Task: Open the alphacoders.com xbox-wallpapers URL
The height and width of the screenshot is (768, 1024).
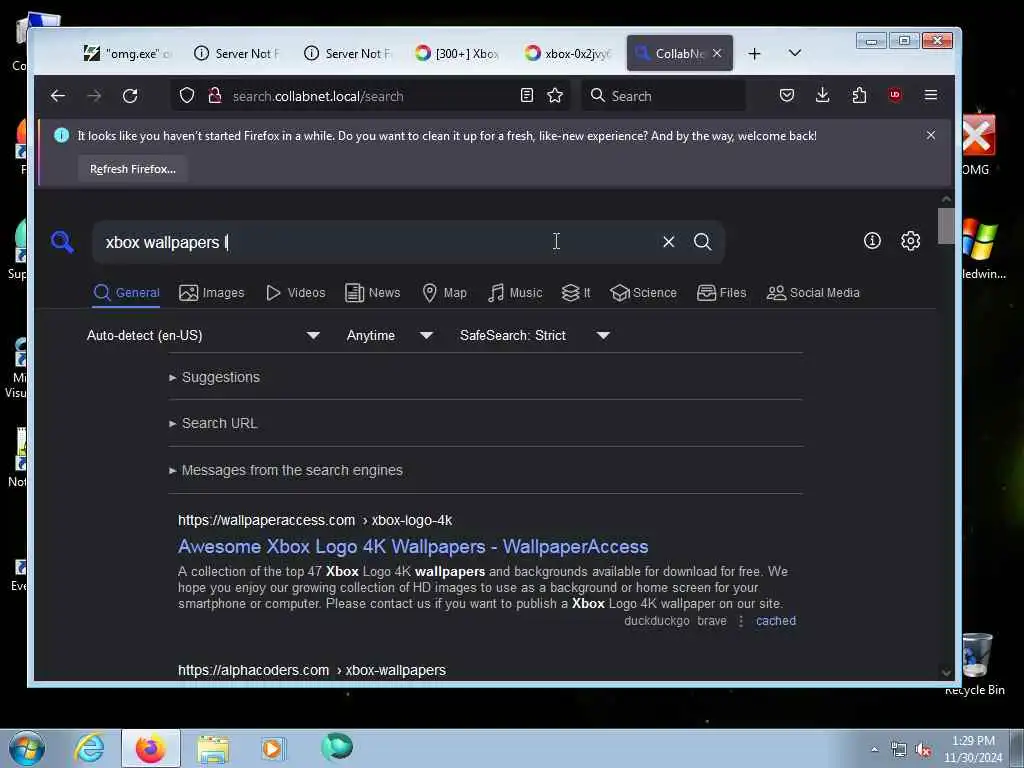Action: [x=312, y=671]
